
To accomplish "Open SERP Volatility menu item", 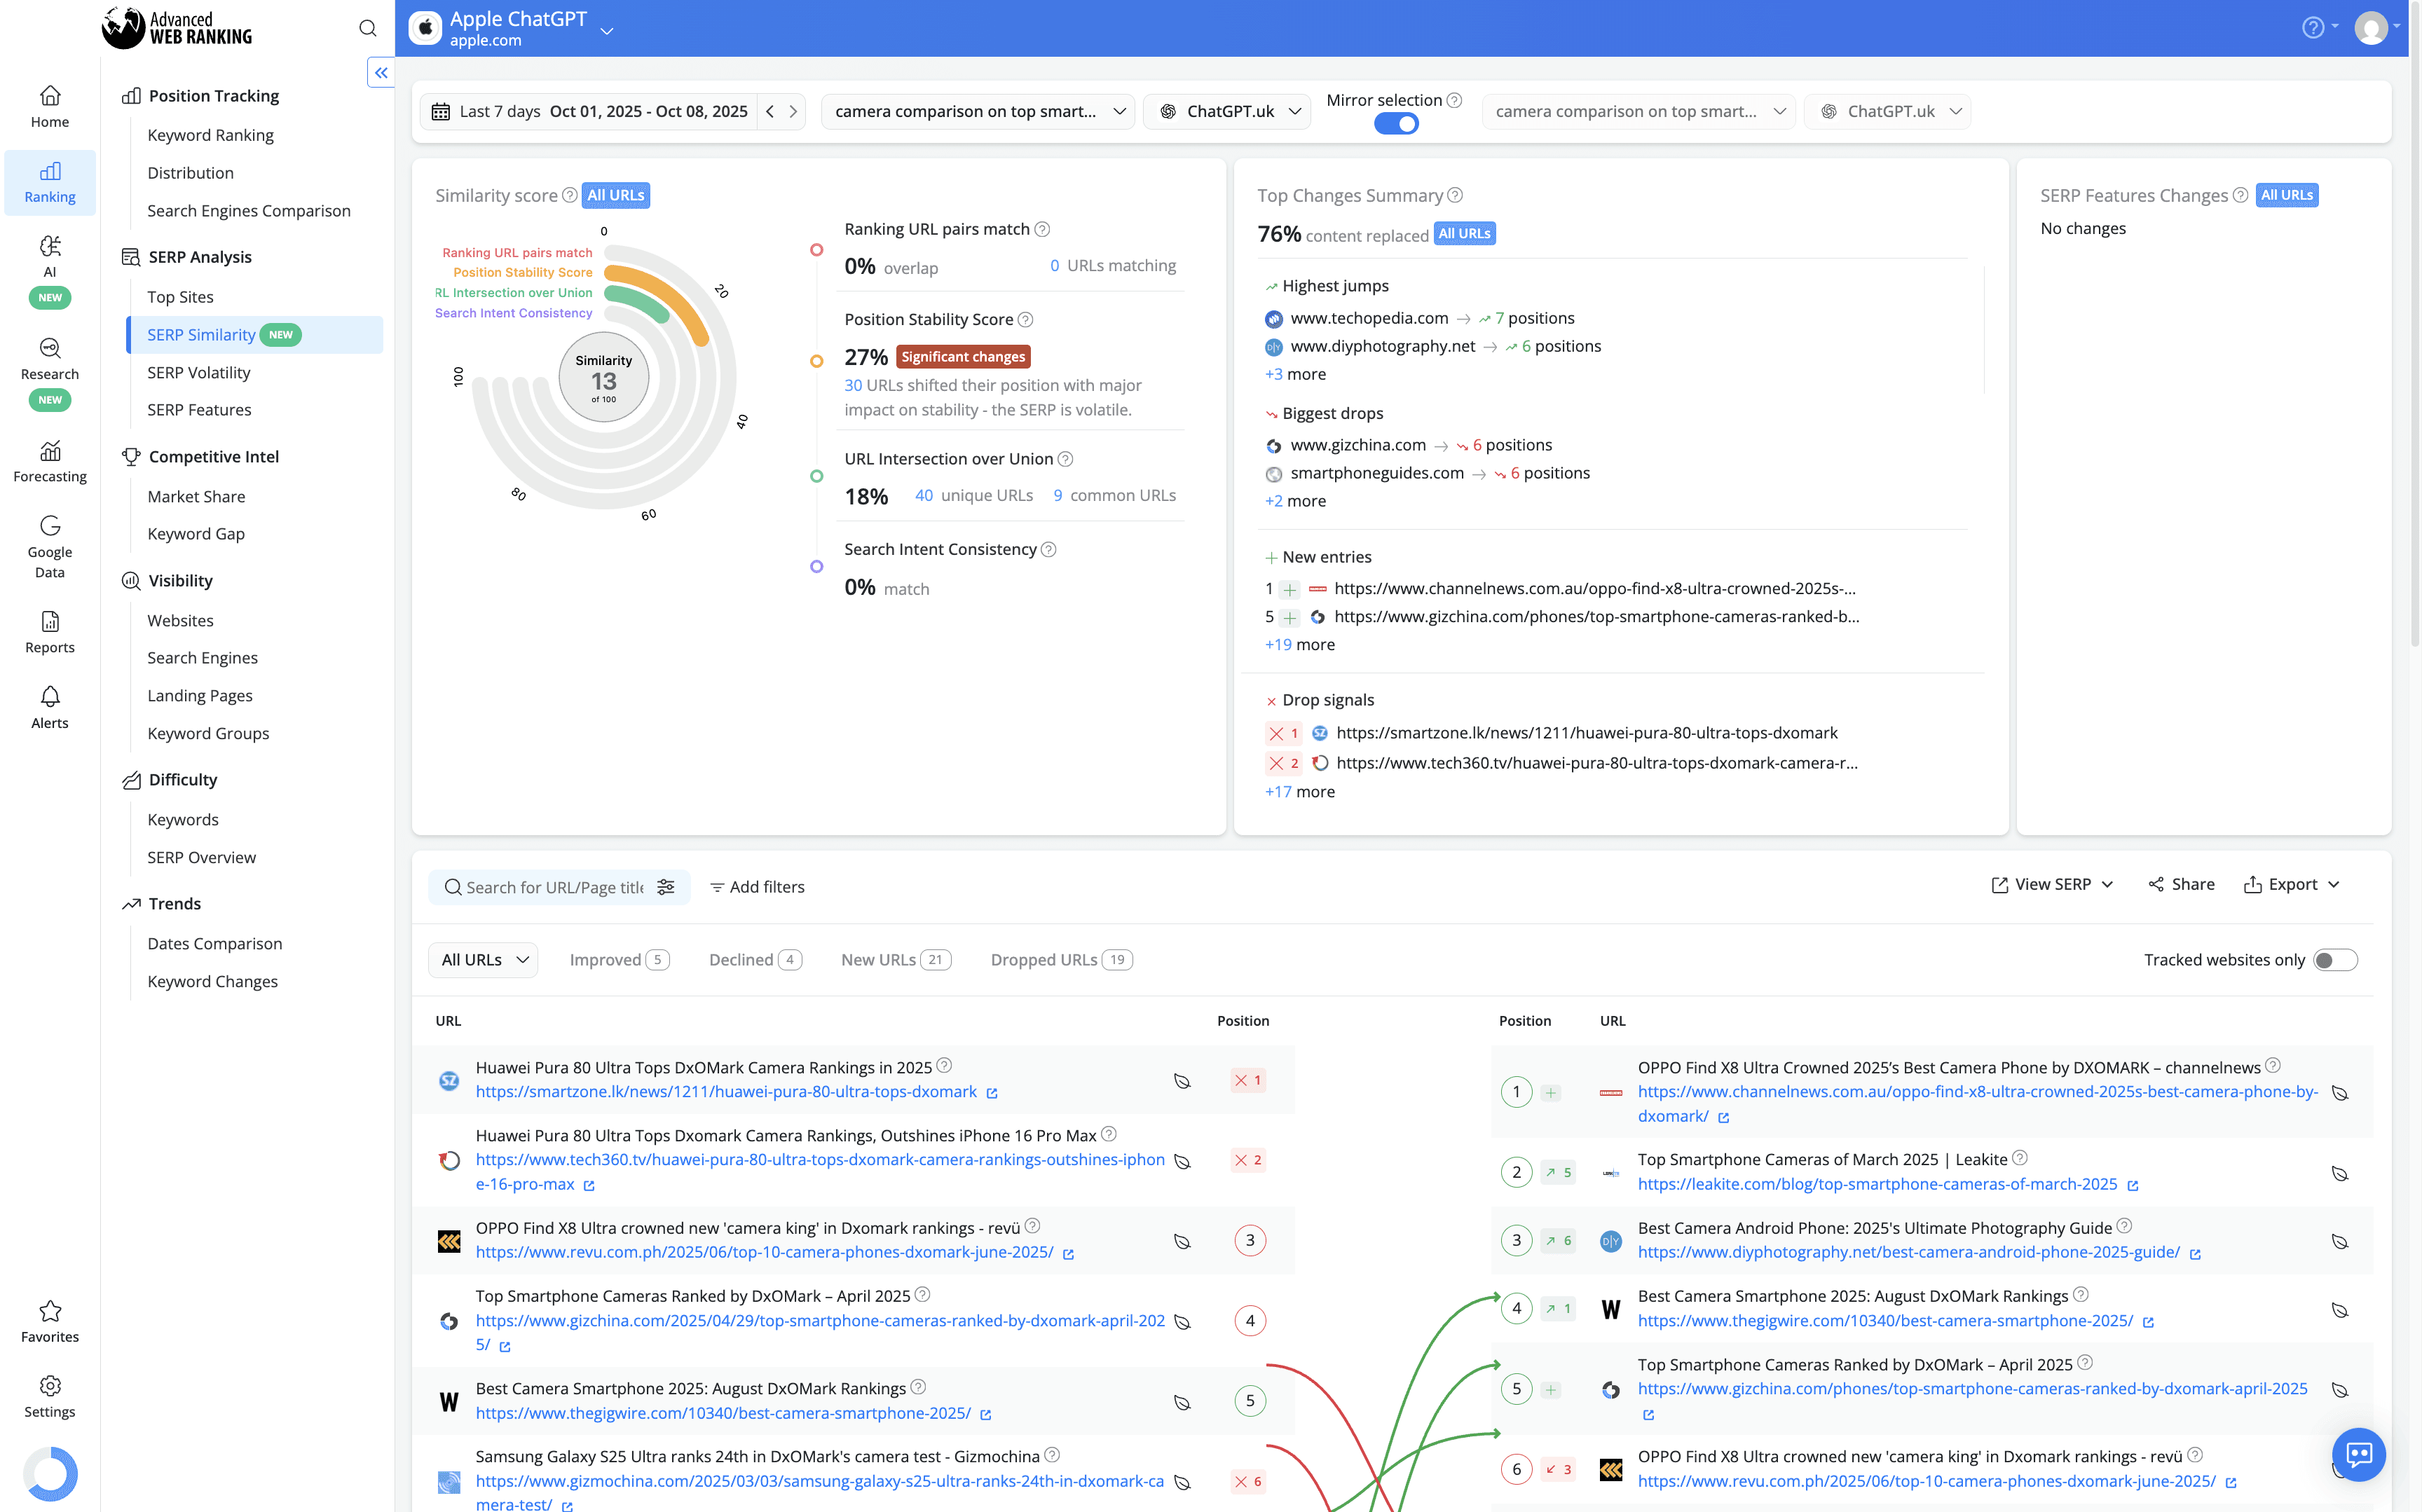I will 199,372.
